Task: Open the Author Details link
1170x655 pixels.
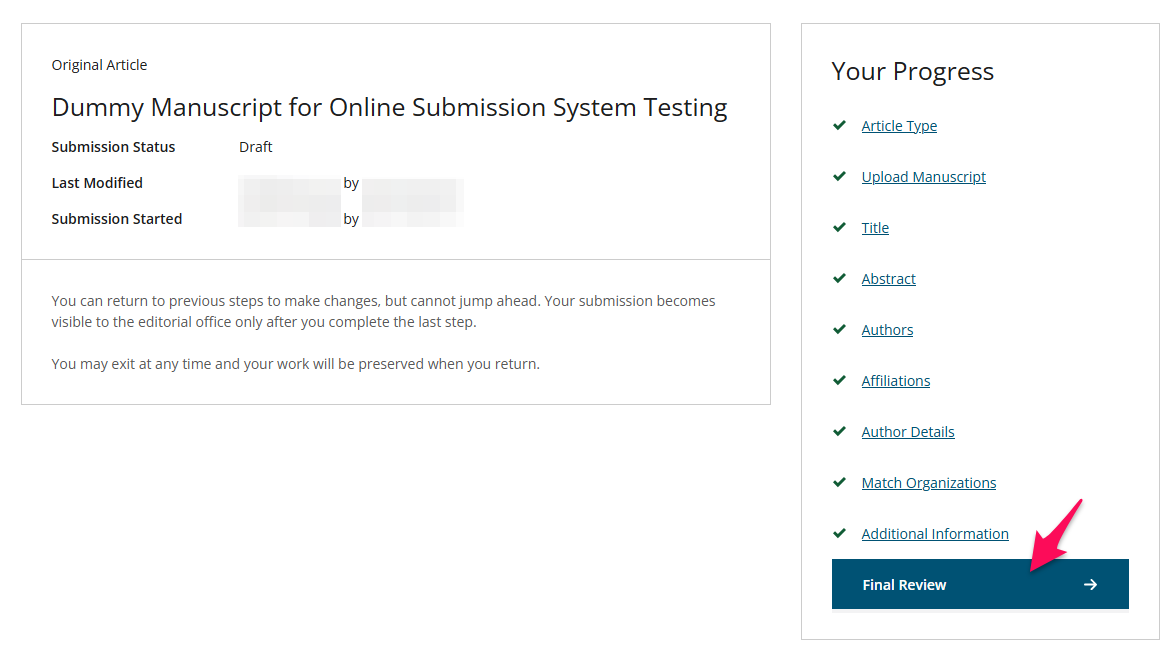Action: (x=908, y=432)
